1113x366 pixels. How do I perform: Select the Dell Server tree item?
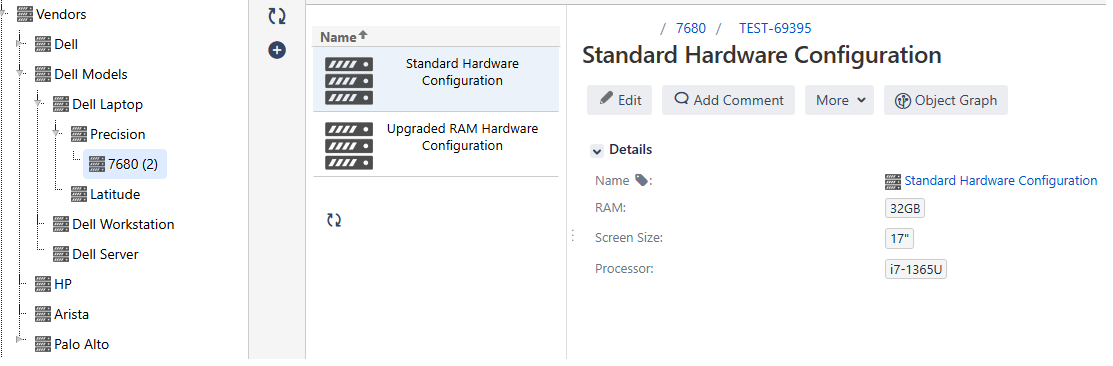click(x=105, y=254)
